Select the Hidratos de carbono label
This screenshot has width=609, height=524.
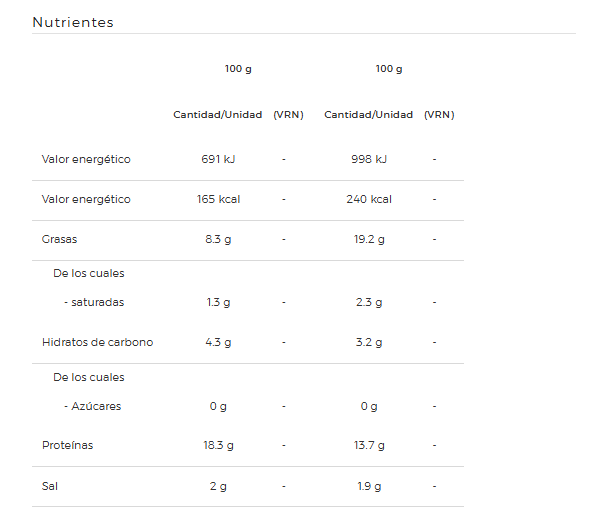[97, 342]
